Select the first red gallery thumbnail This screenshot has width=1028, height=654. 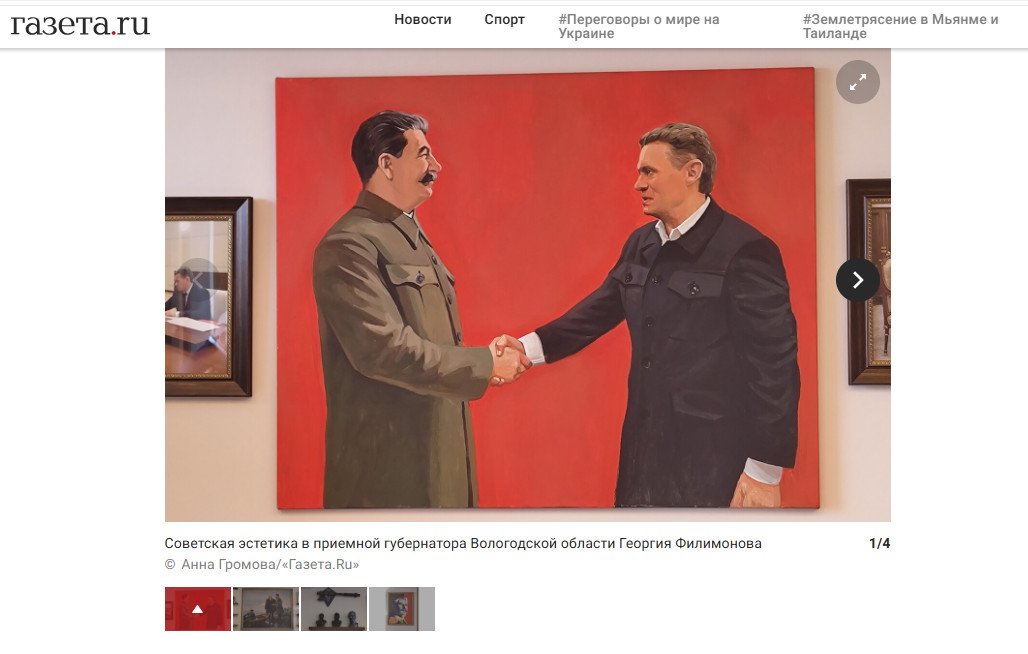(x=197, y=609)
